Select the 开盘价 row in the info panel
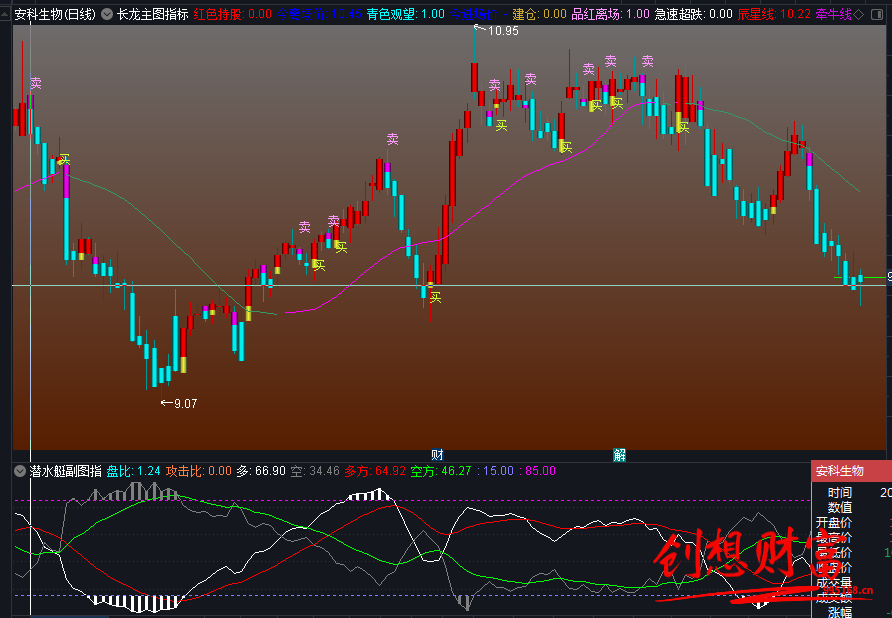This screenshot has height=618, width=892. click(852, 522)
